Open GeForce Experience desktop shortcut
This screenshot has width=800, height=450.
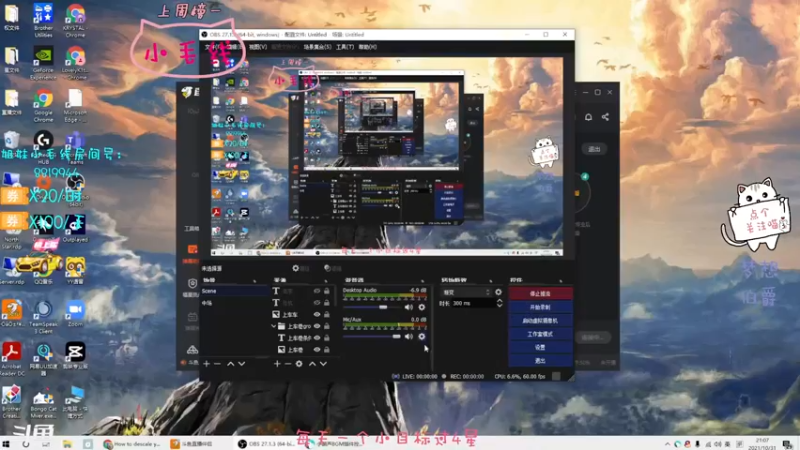pyautogui.click(x=43, y=63)
